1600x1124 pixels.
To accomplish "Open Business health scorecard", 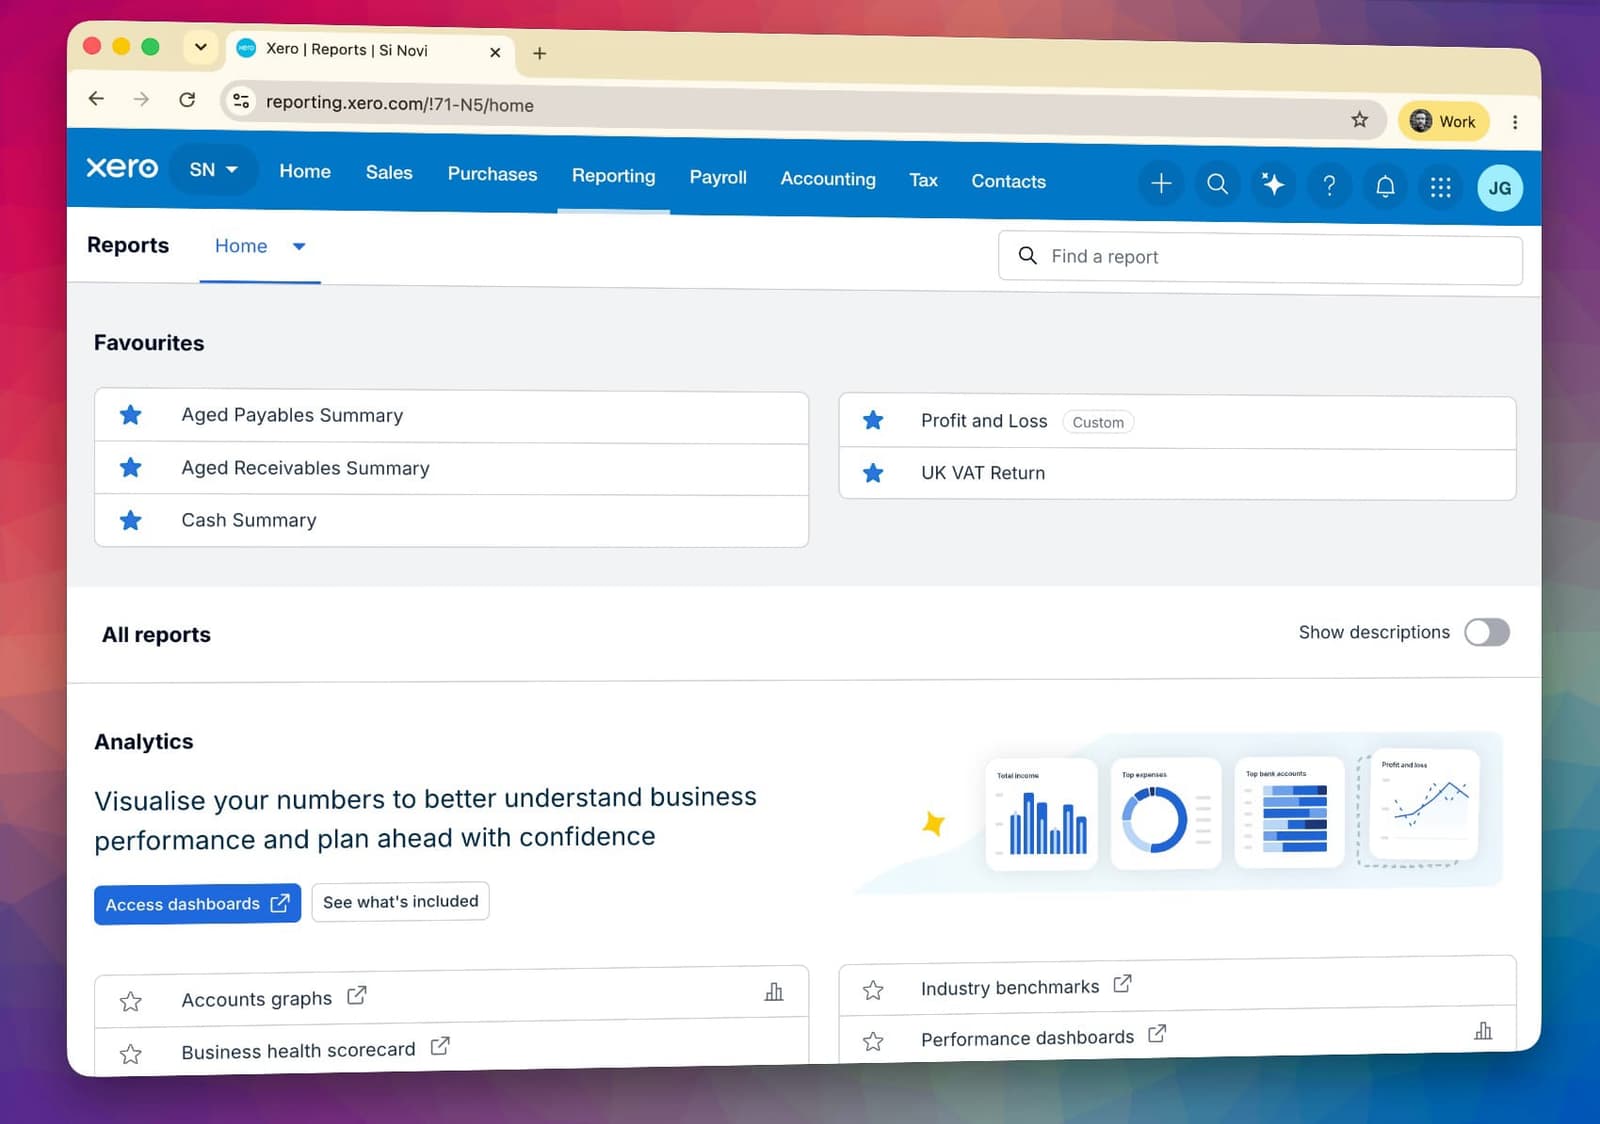I will tap(298, 1050).
